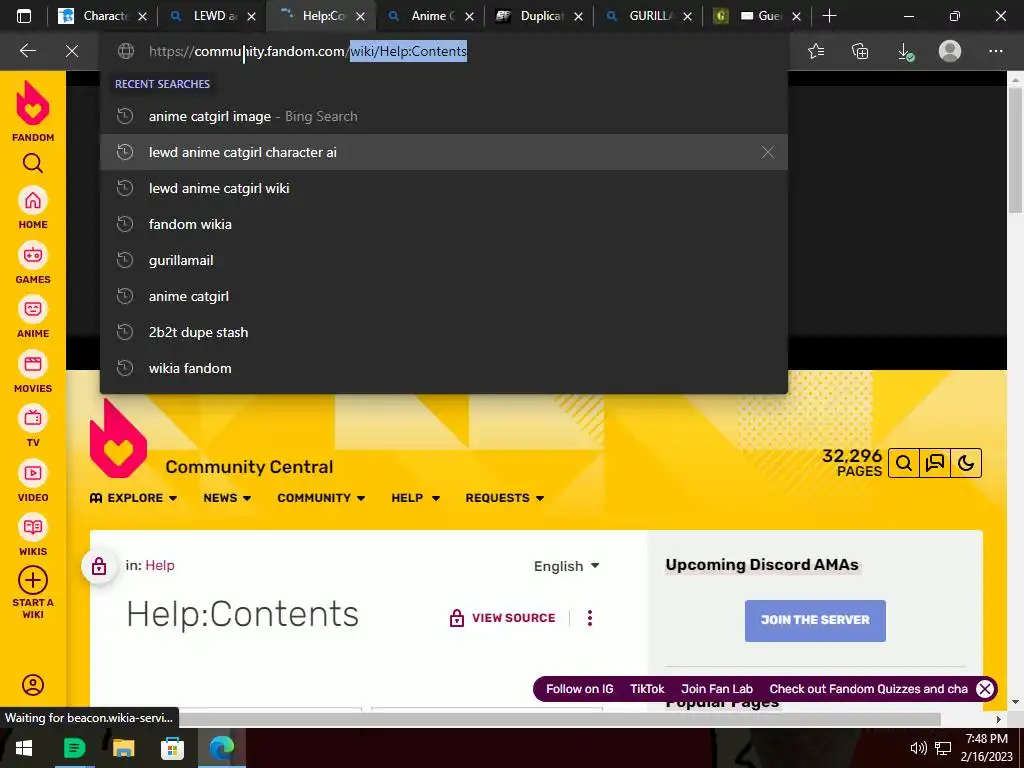Open browser Settings and more menu

coord(995,51)
